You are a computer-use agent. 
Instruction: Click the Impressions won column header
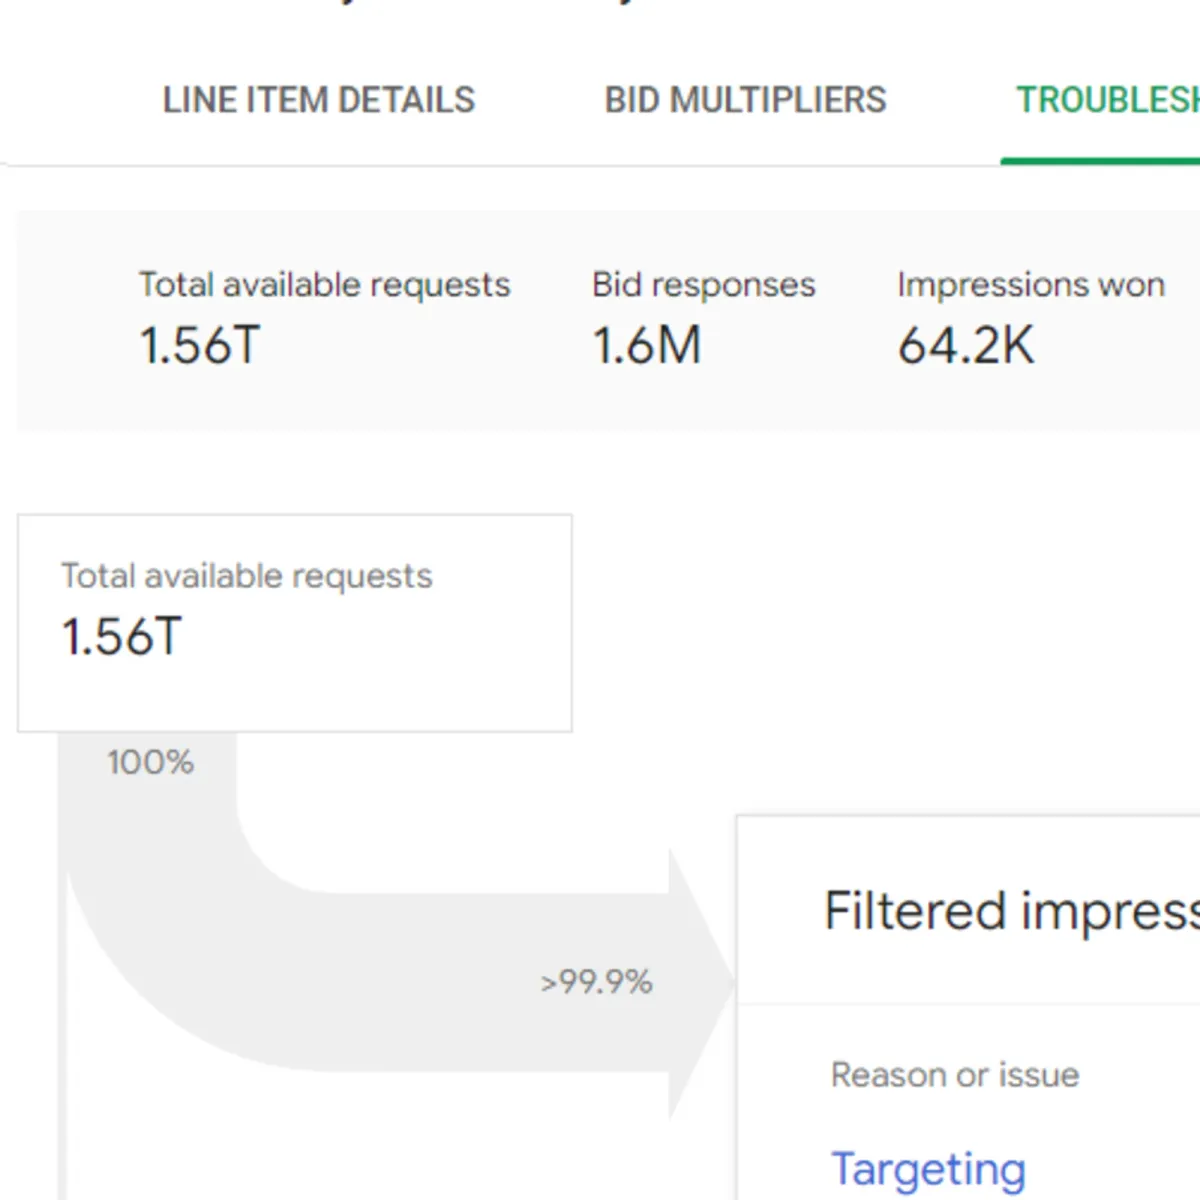pos(1032,284)
